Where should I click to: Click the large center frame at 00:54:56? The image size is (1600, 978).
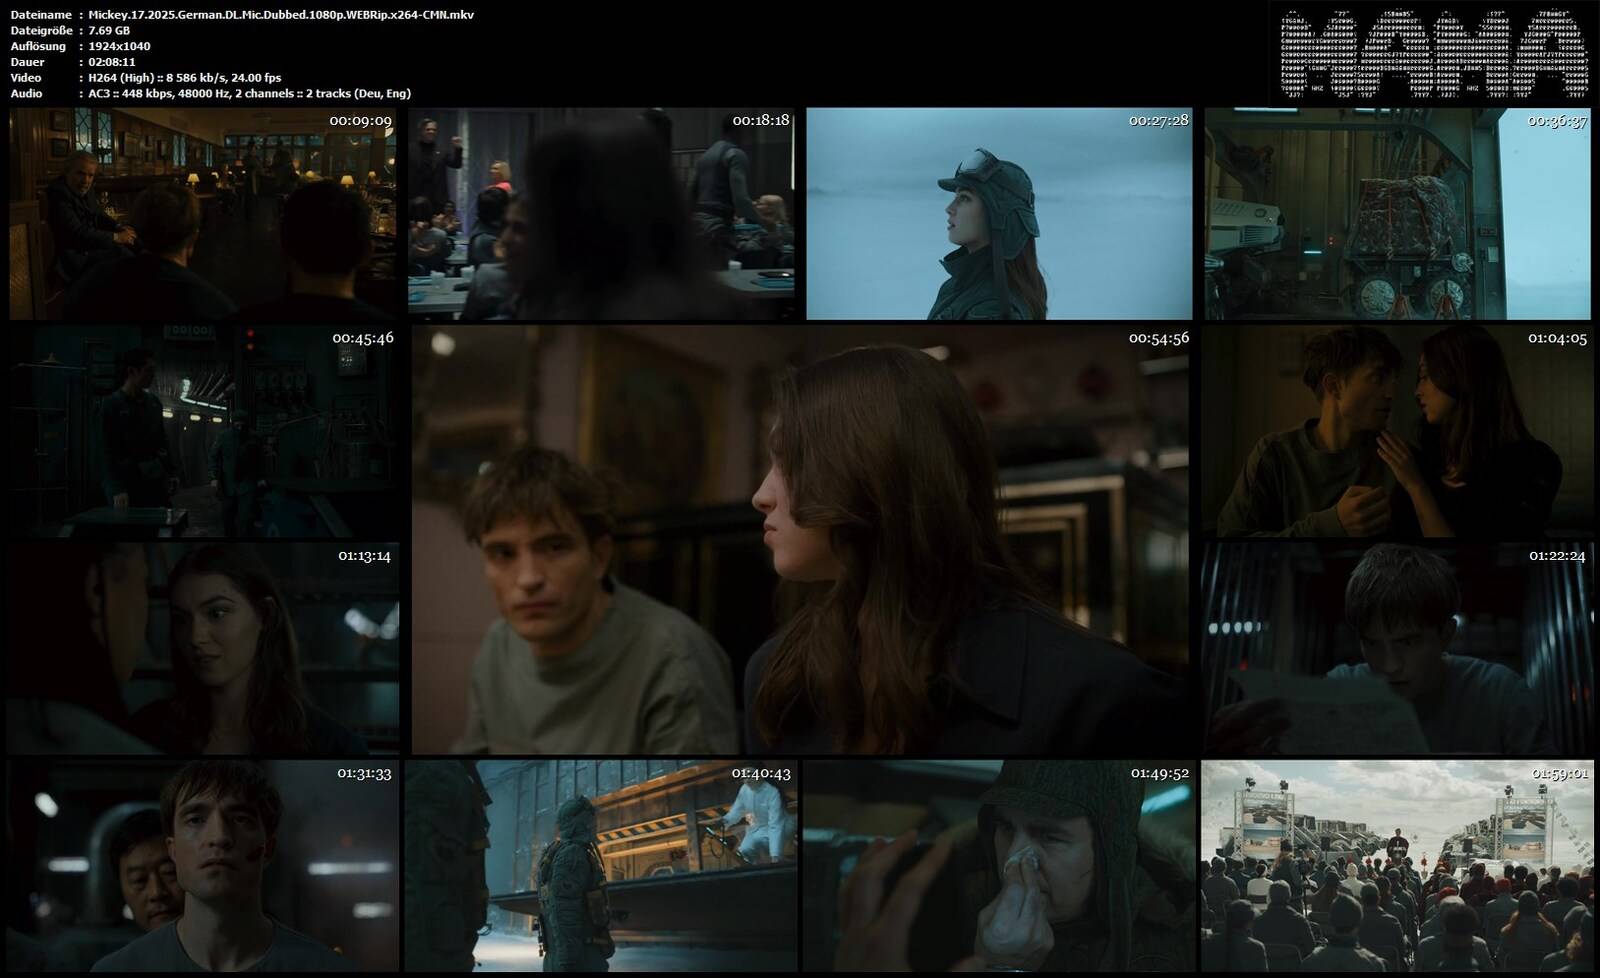tap(801, 539)
